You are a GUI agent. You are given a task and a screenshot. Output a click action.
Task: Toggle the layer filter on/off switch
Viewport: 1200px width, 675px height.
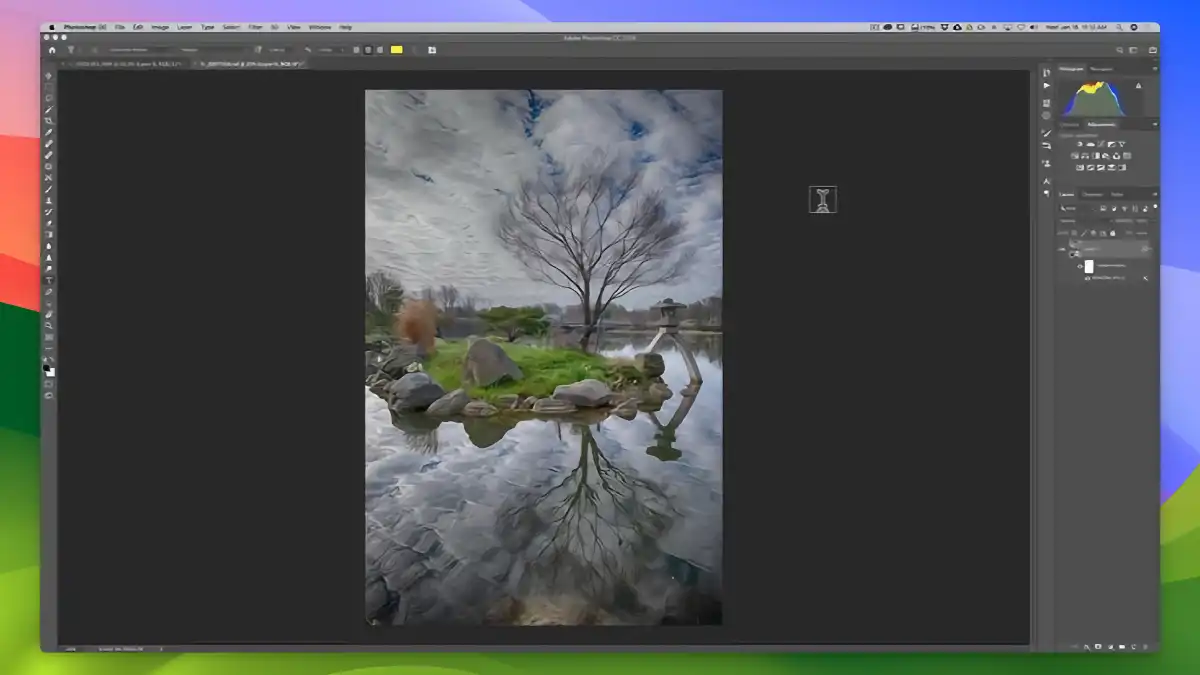[x=1153, y=208]
